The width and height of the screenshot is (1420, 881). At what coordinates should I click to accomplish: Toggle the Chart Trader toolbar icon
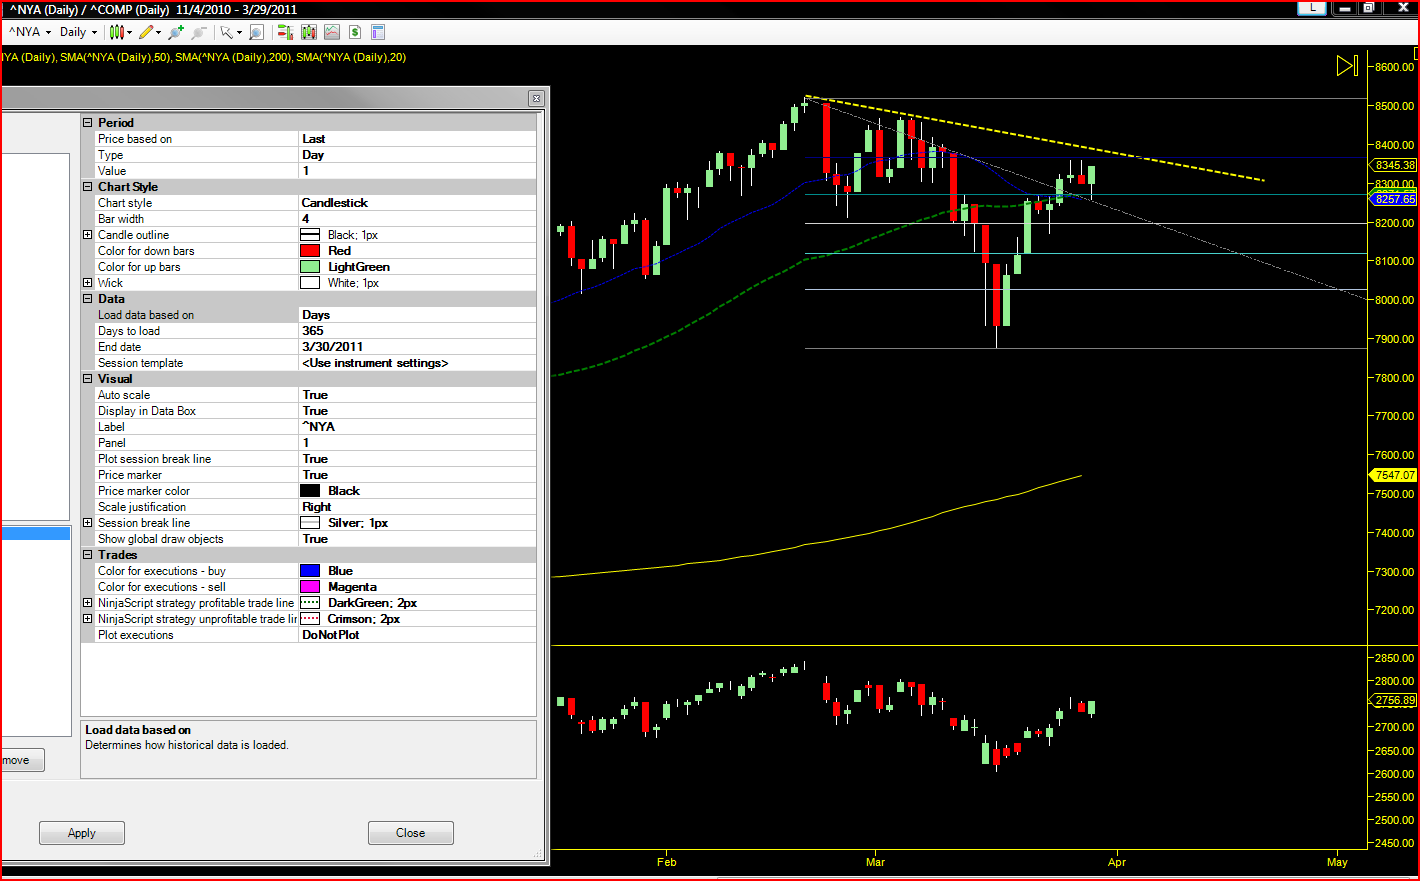click(286, 32)
